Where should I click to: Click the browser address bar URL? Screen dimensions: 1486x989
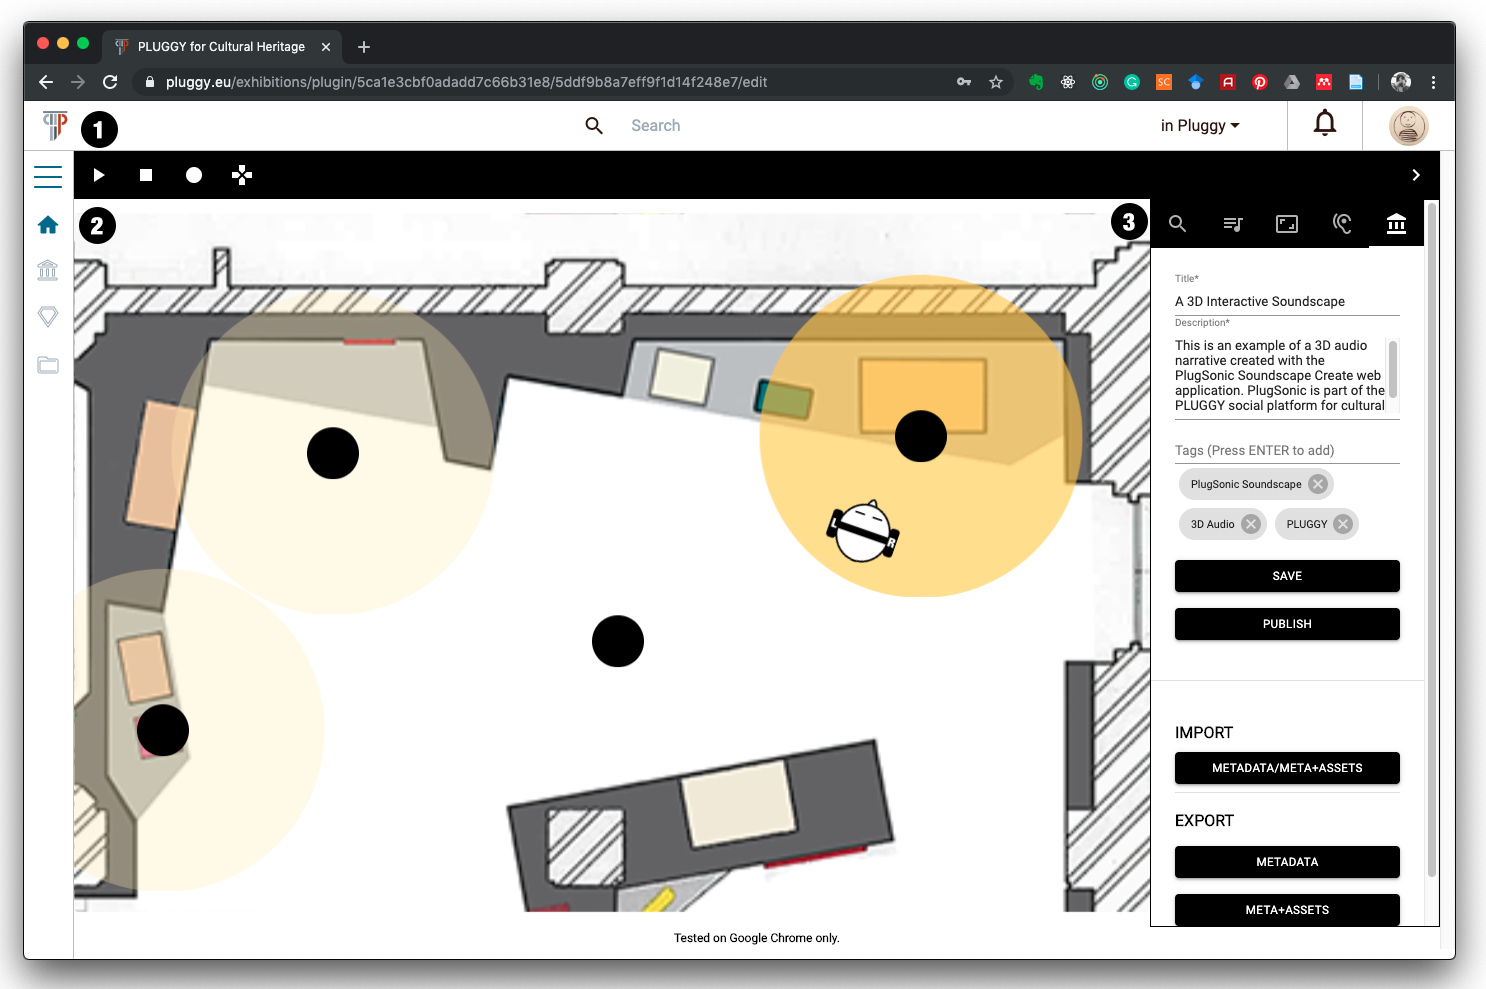pyautogui.click(x=466, y=82)
